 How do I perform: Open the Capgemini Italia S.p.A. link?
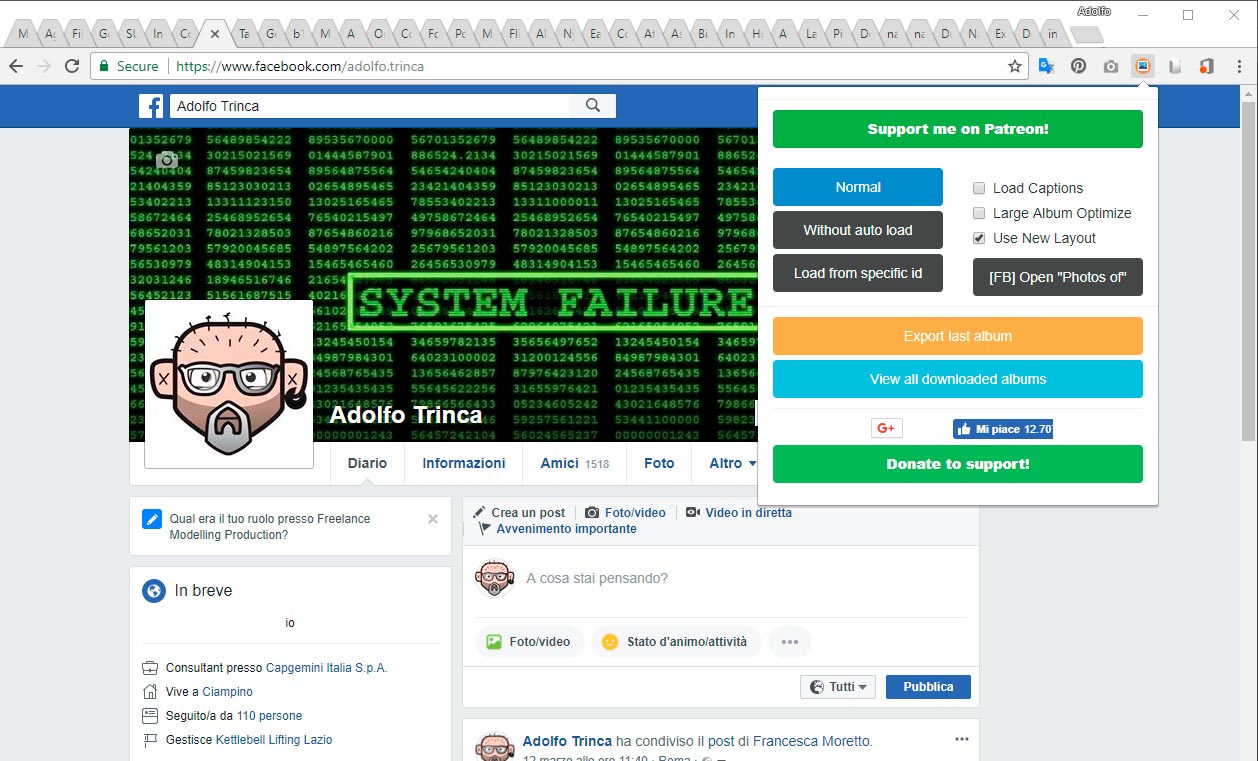[x=326, y=668]
